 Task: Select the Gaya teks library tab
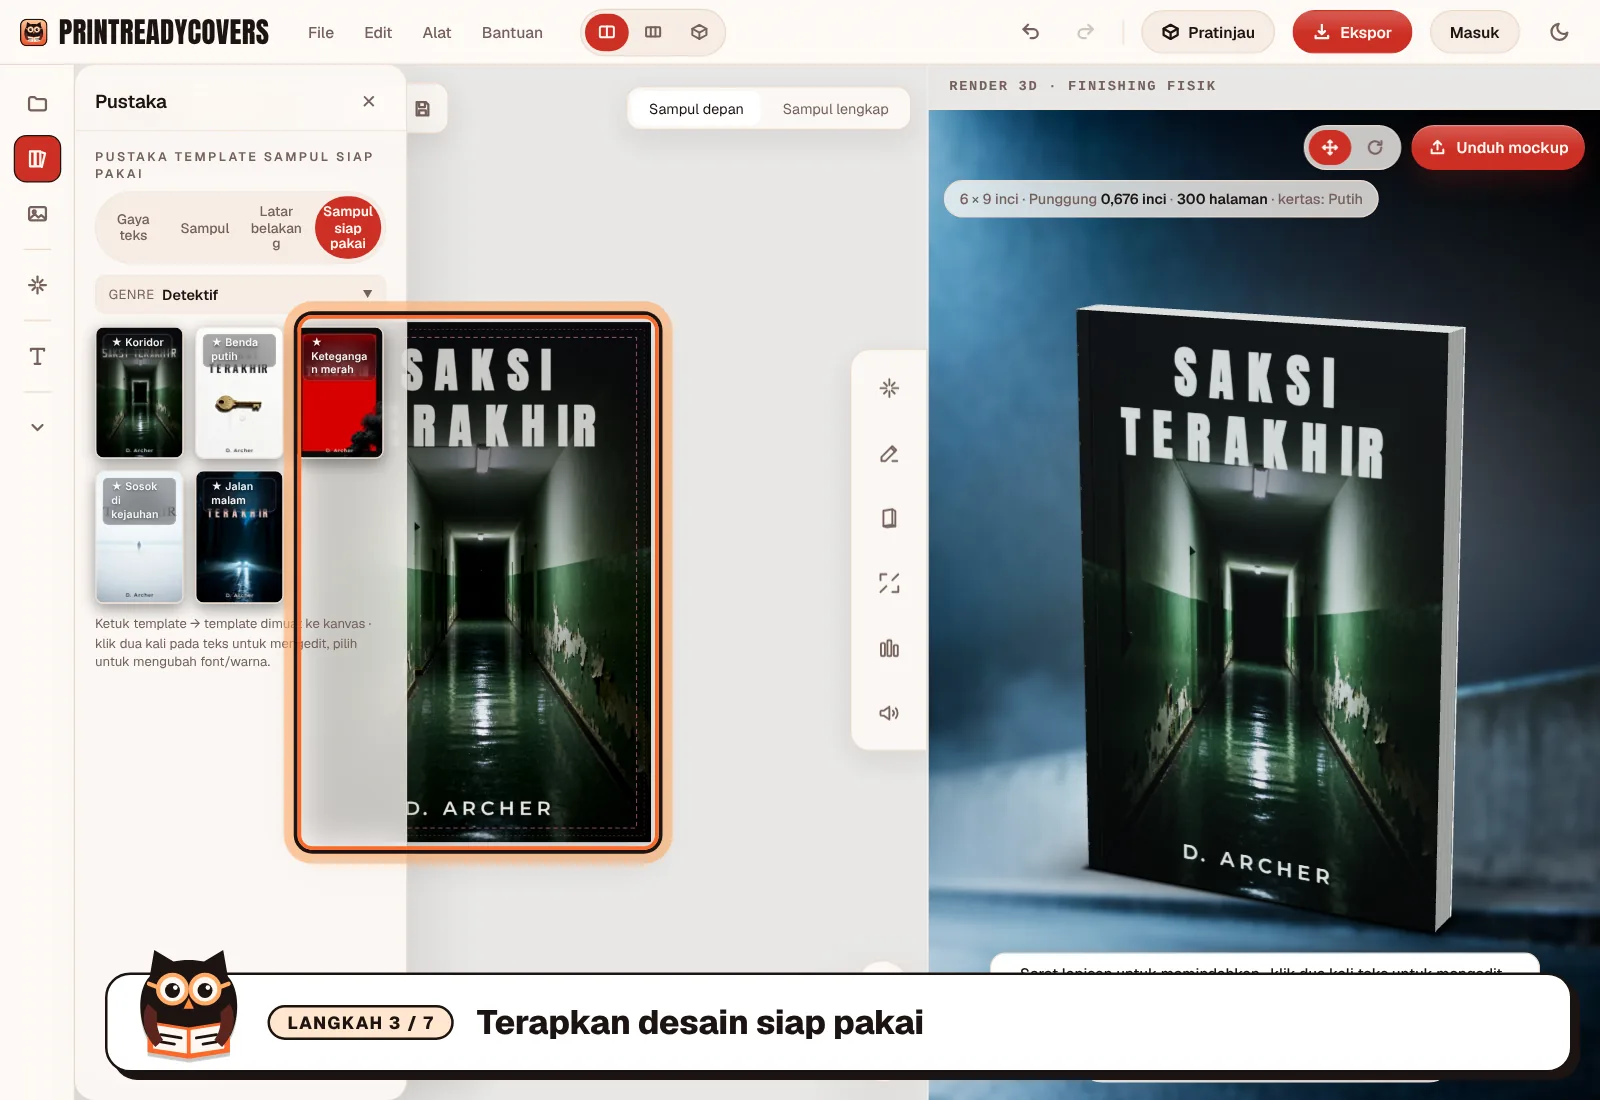[x=133, y=227]
